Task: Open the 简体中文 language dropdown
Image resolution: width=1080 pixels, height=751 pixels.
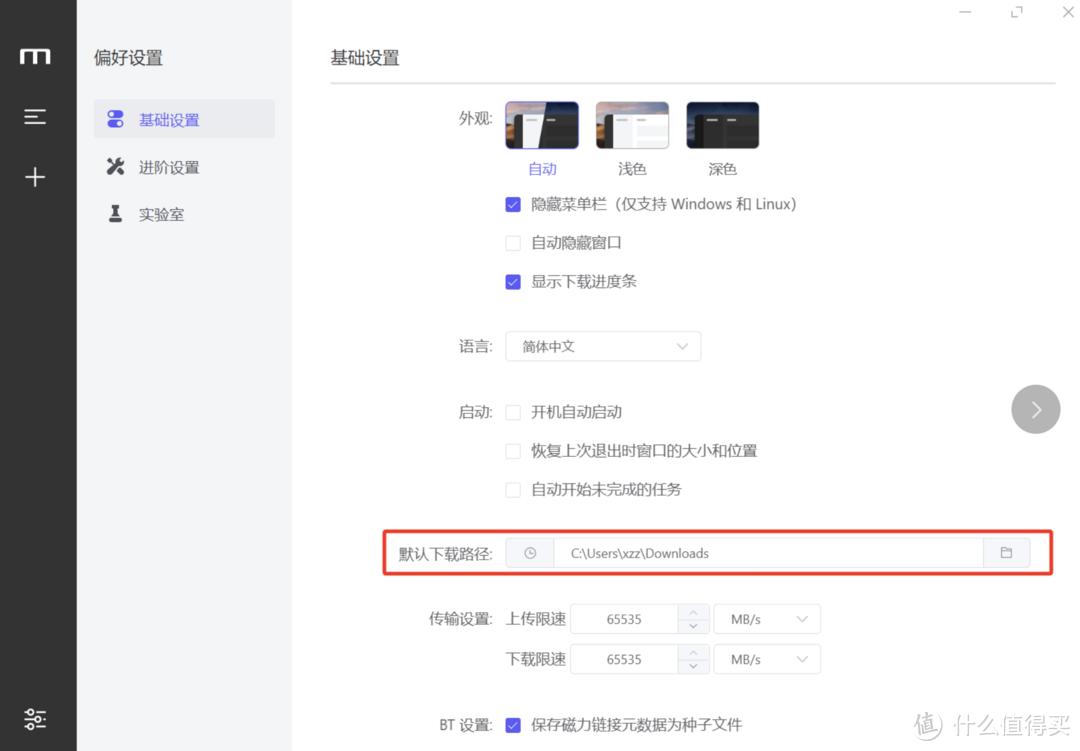Action: pos(603,347)
